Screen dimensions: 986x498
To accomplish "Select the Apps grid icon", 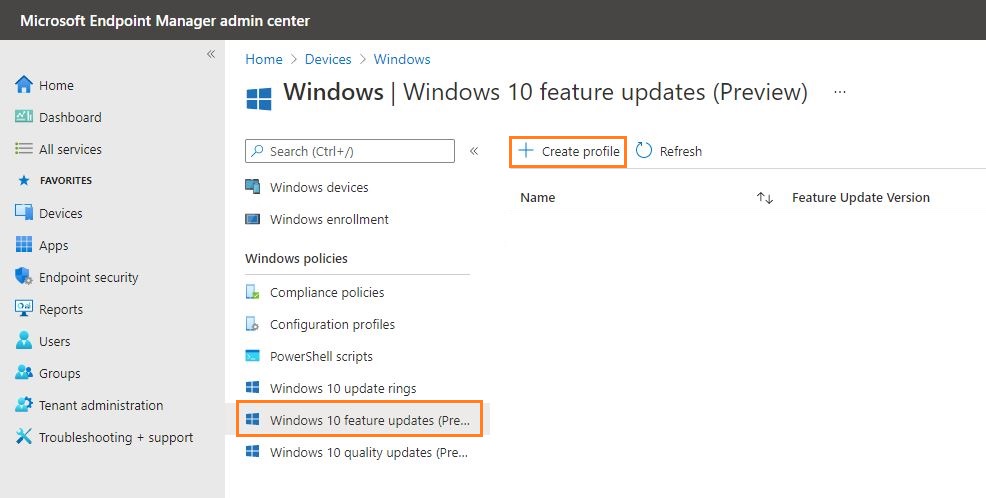I will tap(24, 245).
